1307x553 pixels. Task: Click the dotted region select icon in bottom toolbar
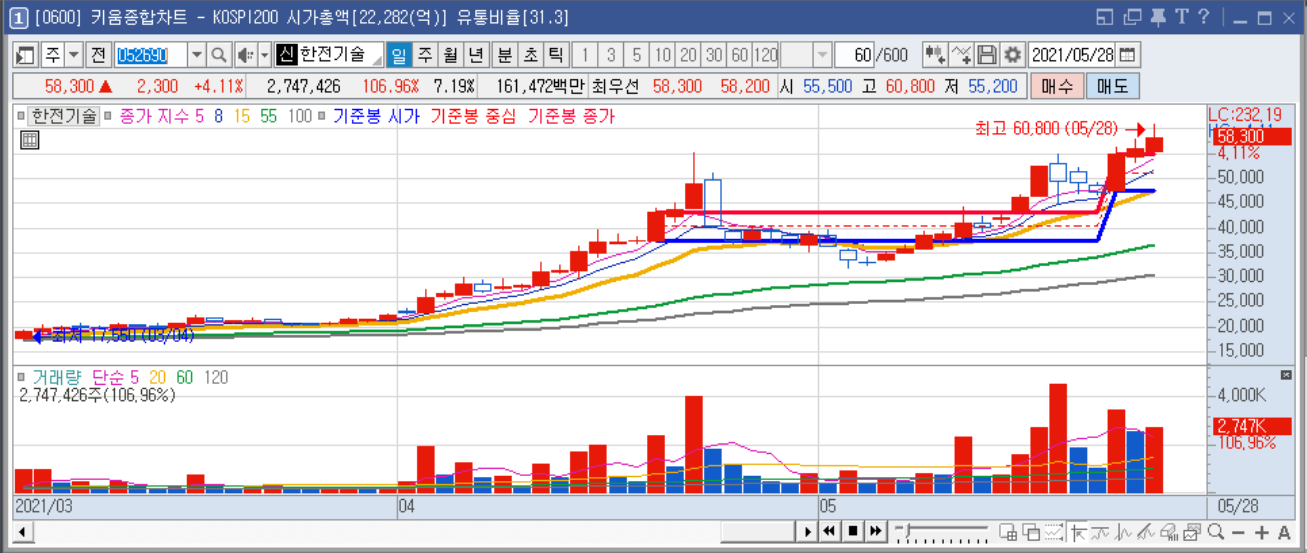point(1054,532)
